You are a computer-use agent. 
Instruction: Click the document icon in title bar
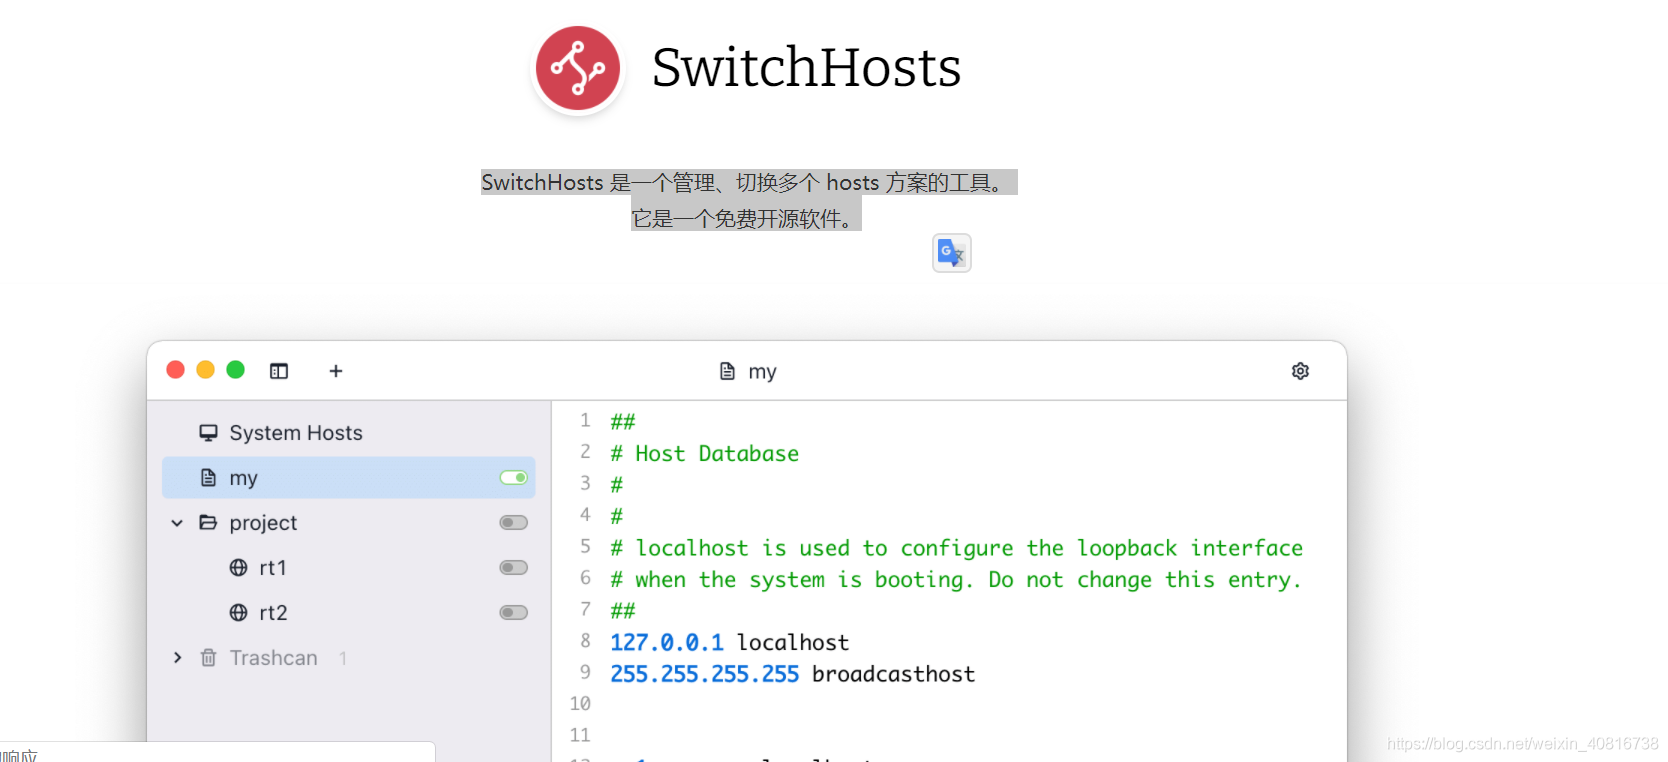coord(727,371)
